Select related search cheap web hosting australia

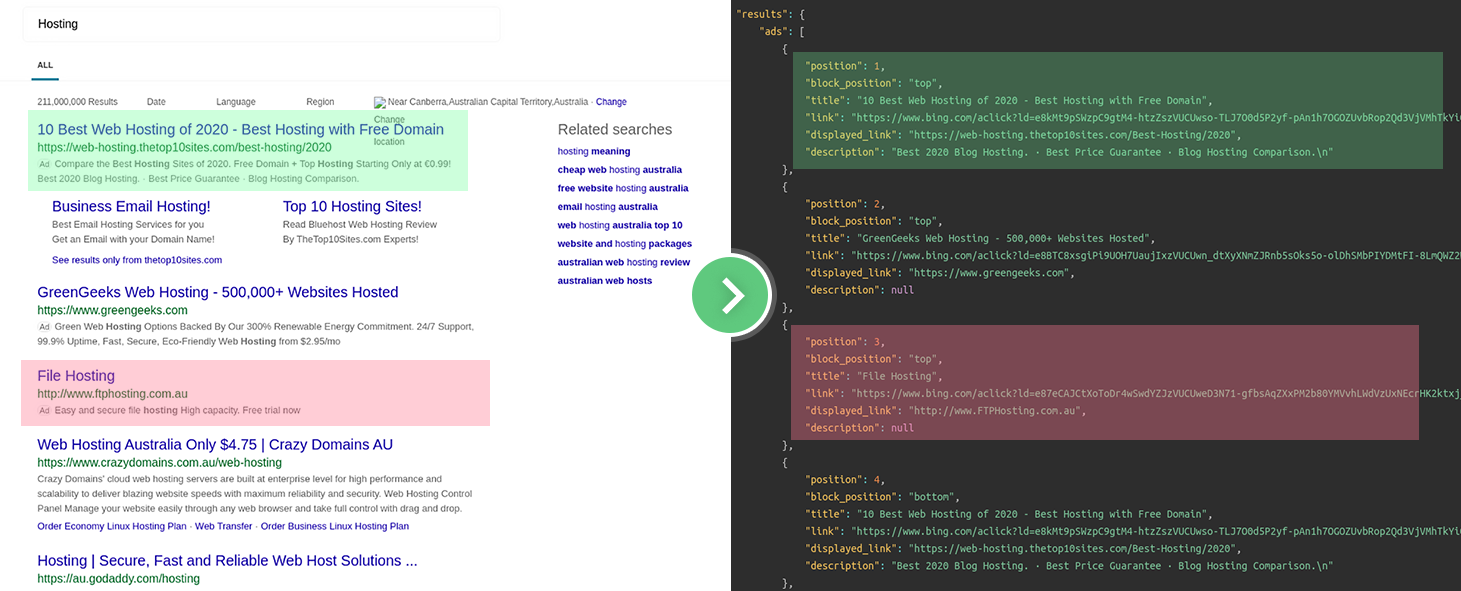pos(619,170)
